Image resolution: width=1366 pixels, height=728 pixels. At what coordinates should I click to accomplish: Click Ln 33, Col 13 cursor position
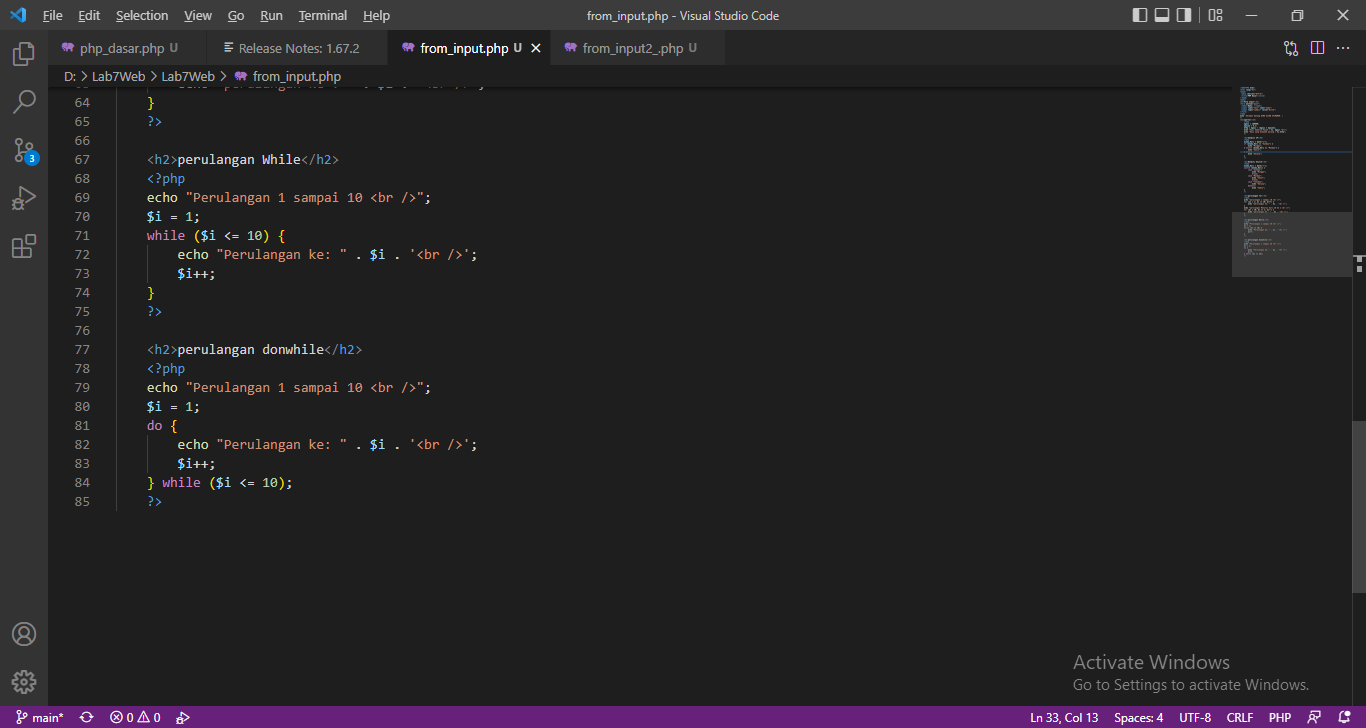(1064, 717)
